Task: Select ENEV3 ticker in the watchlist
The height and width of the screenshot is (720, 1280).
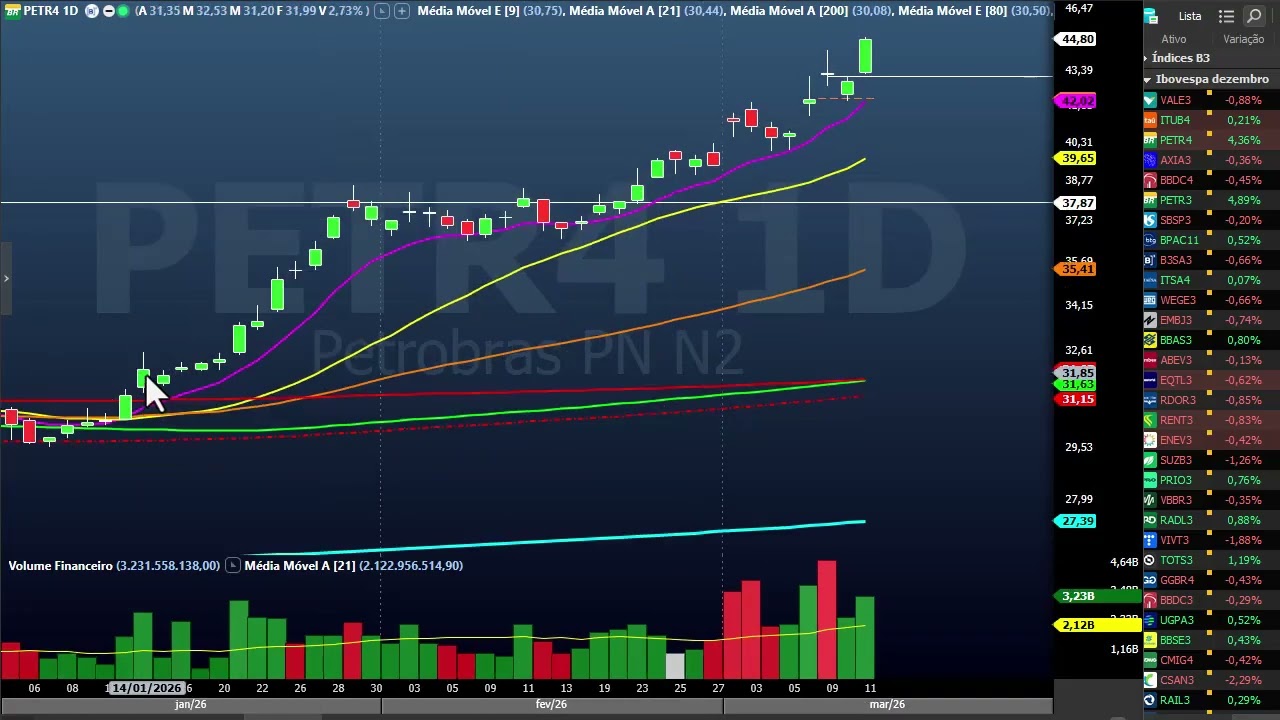Action: click(1176, 440)
